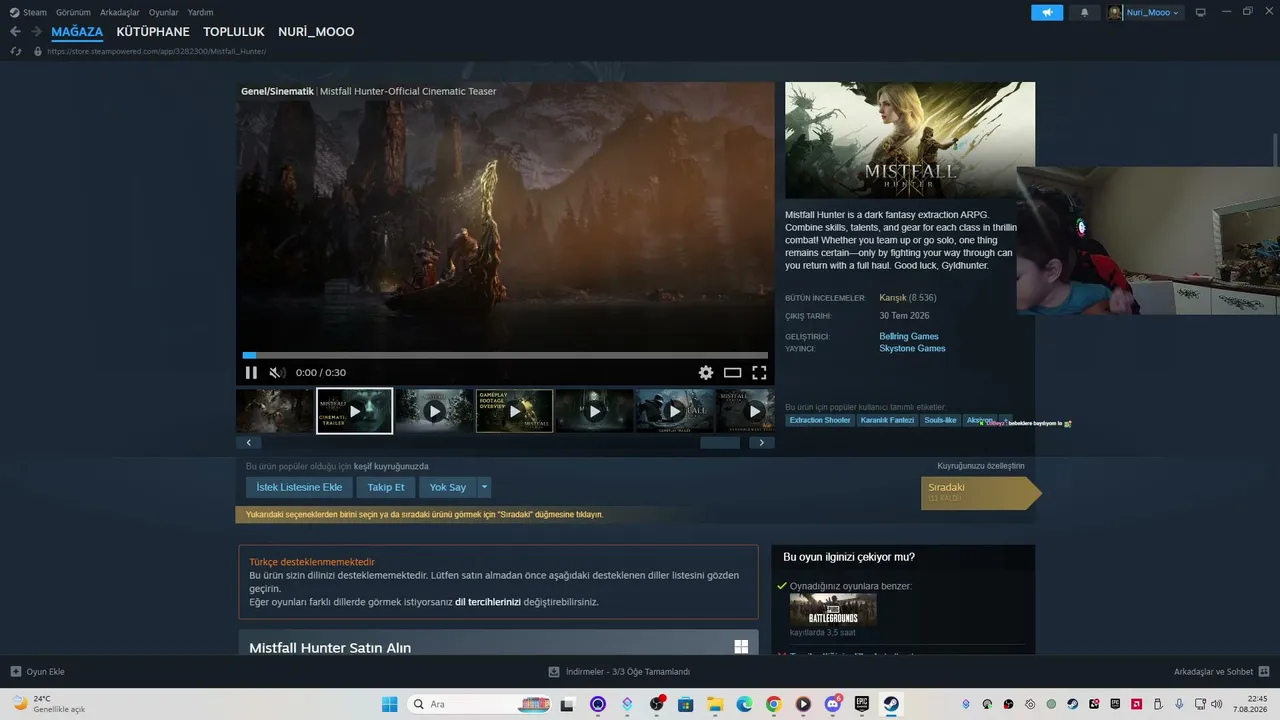
Task: Open the Oyunlar menu
Action: point(164,12)
